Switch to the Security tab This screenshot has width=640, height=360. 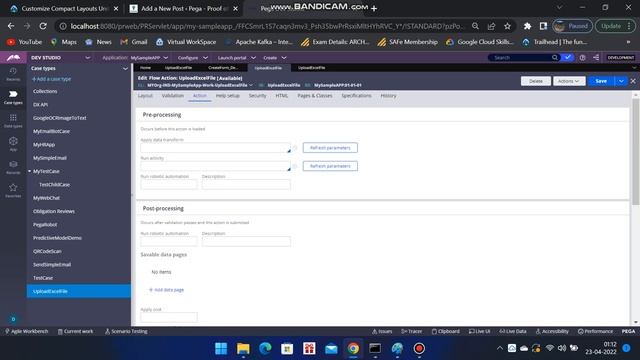[x=257, y=96]
